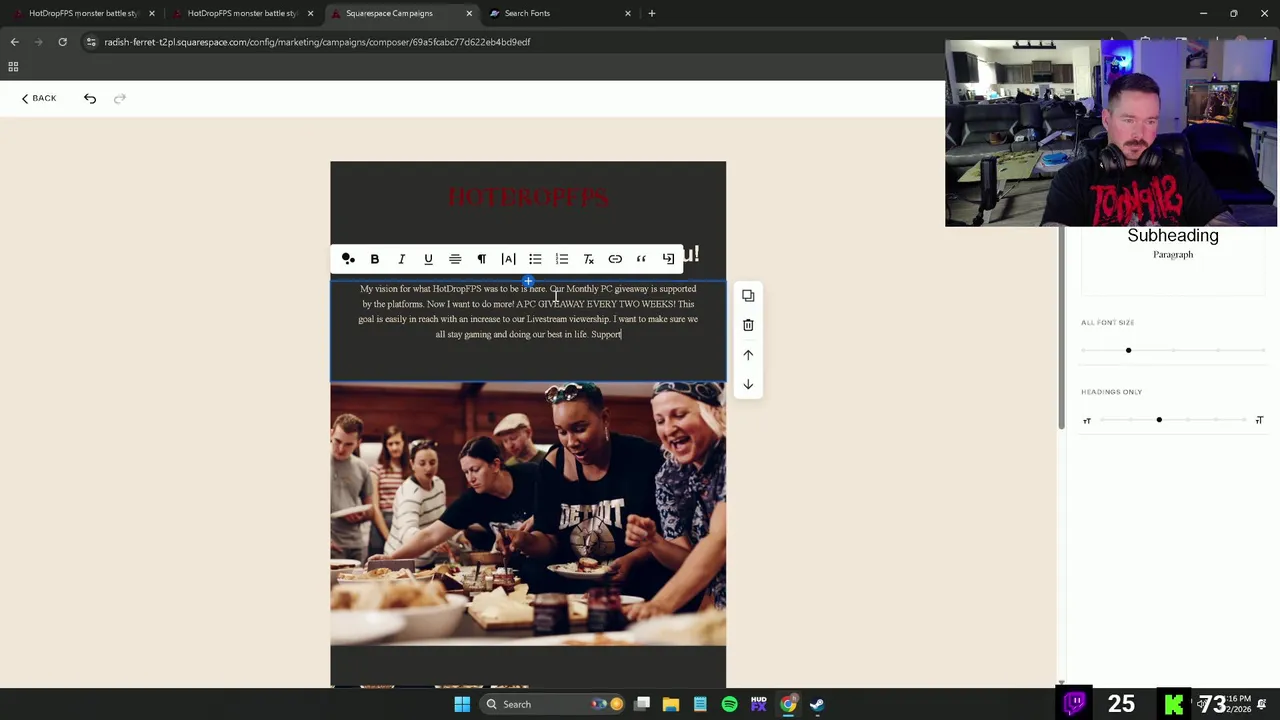
Task: Move the text block up
Action: click(748, 355)
